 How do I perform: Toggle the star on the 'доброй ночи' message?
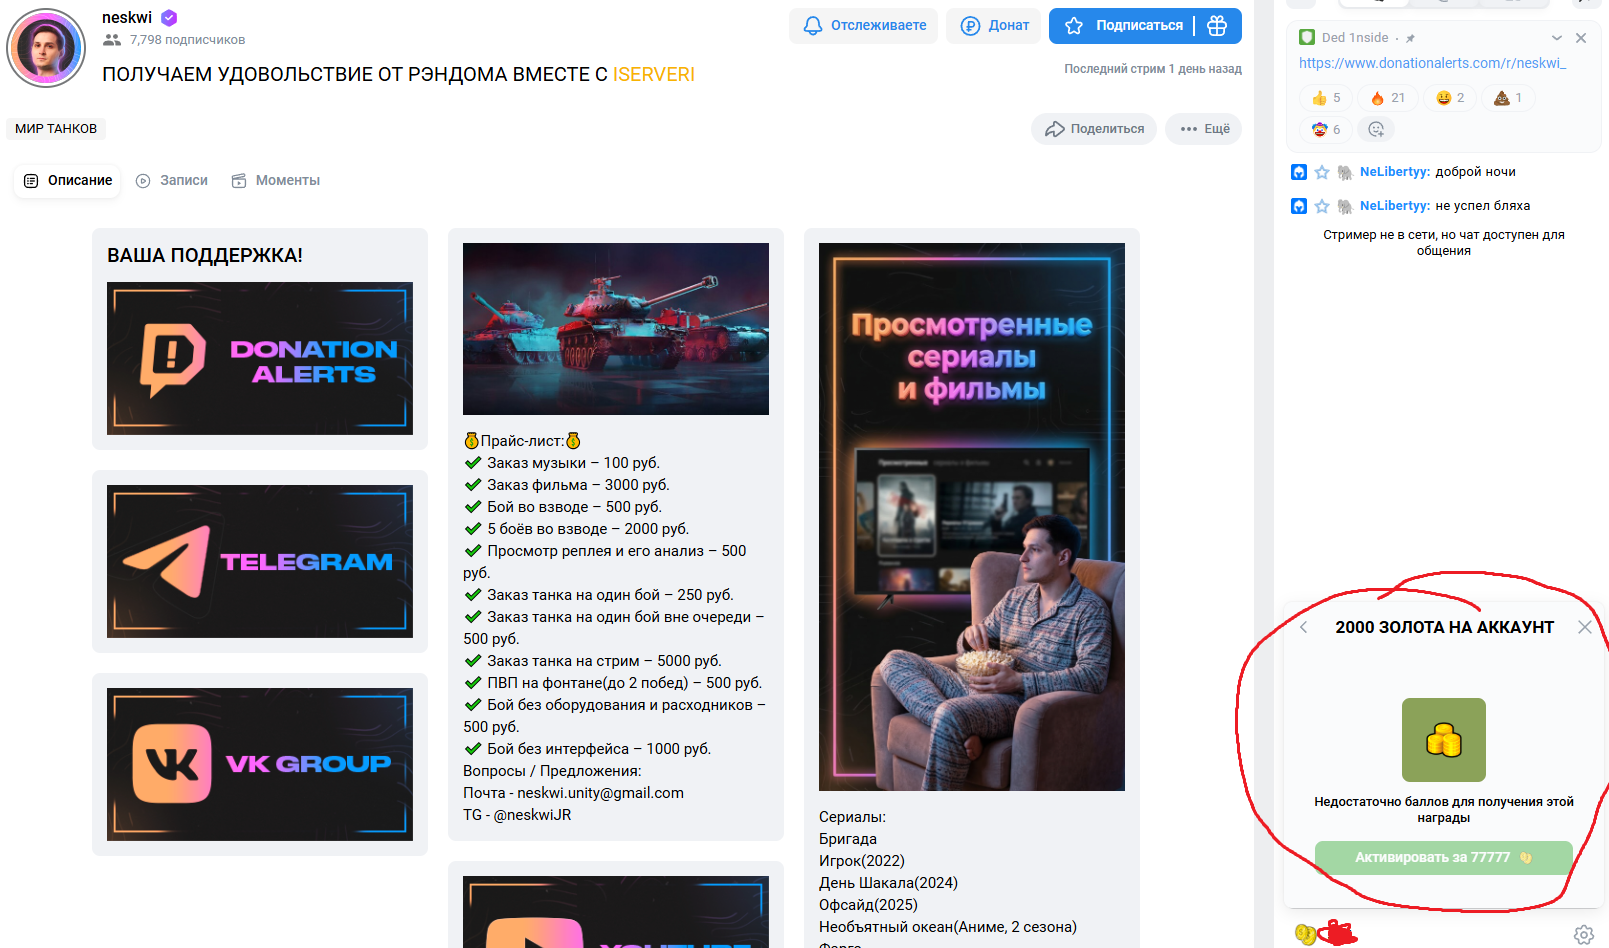1322,172
